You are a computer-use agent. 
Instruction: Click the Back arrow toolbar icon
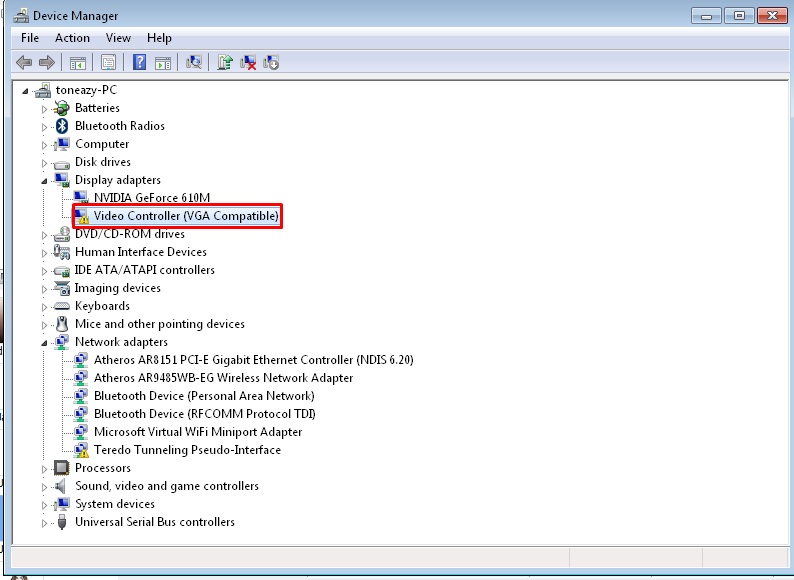(24, 63)
